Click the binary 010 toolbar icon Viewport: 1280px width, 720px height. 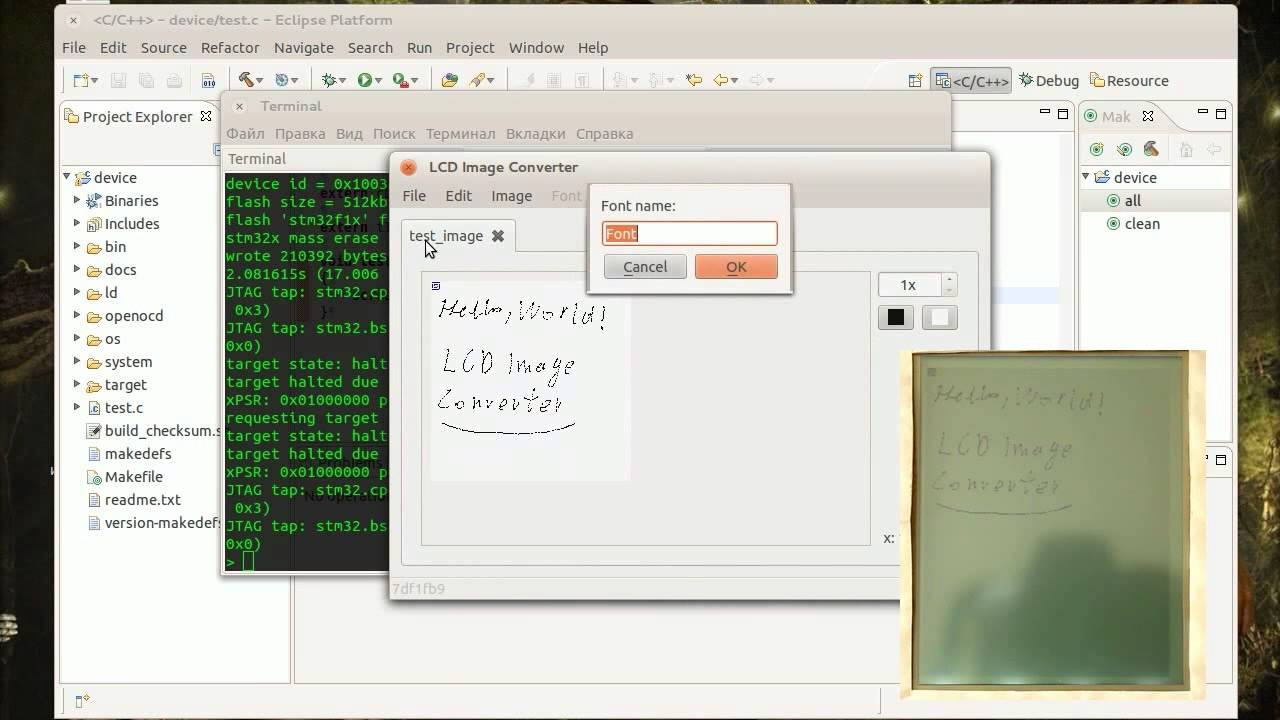click(208, 81)
